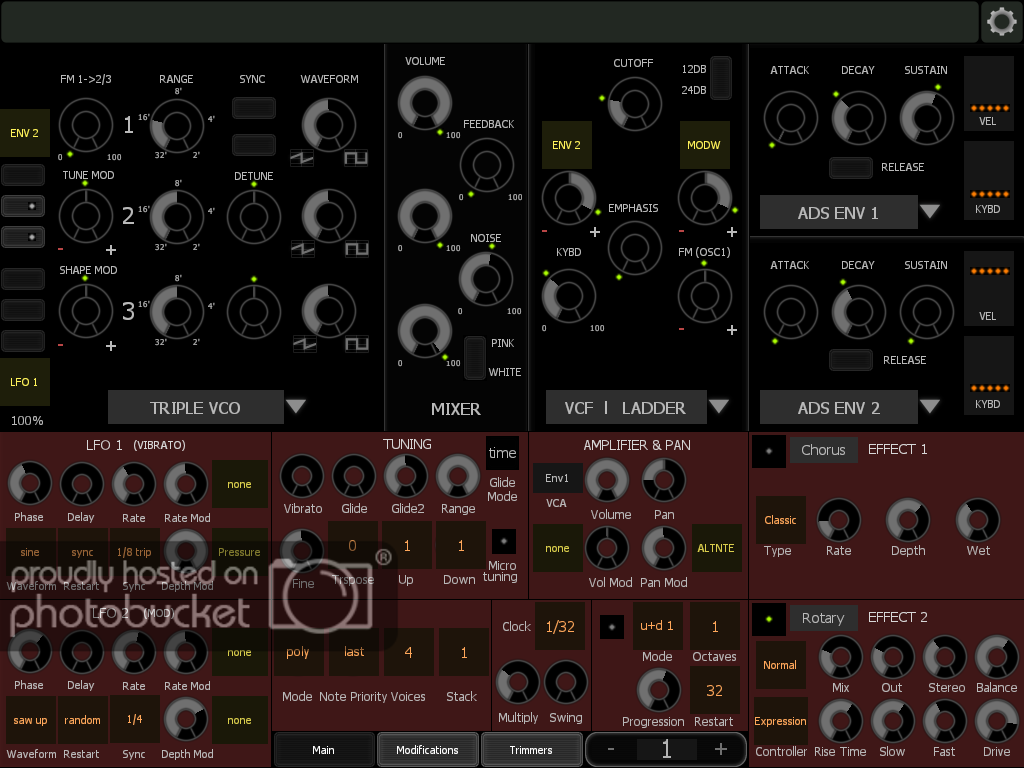Image resolution: width=1024 pixels, height=768 pixels.
Task: Open the TRIPLE VCO oscillator type dropdown
Action: (296, 406)
